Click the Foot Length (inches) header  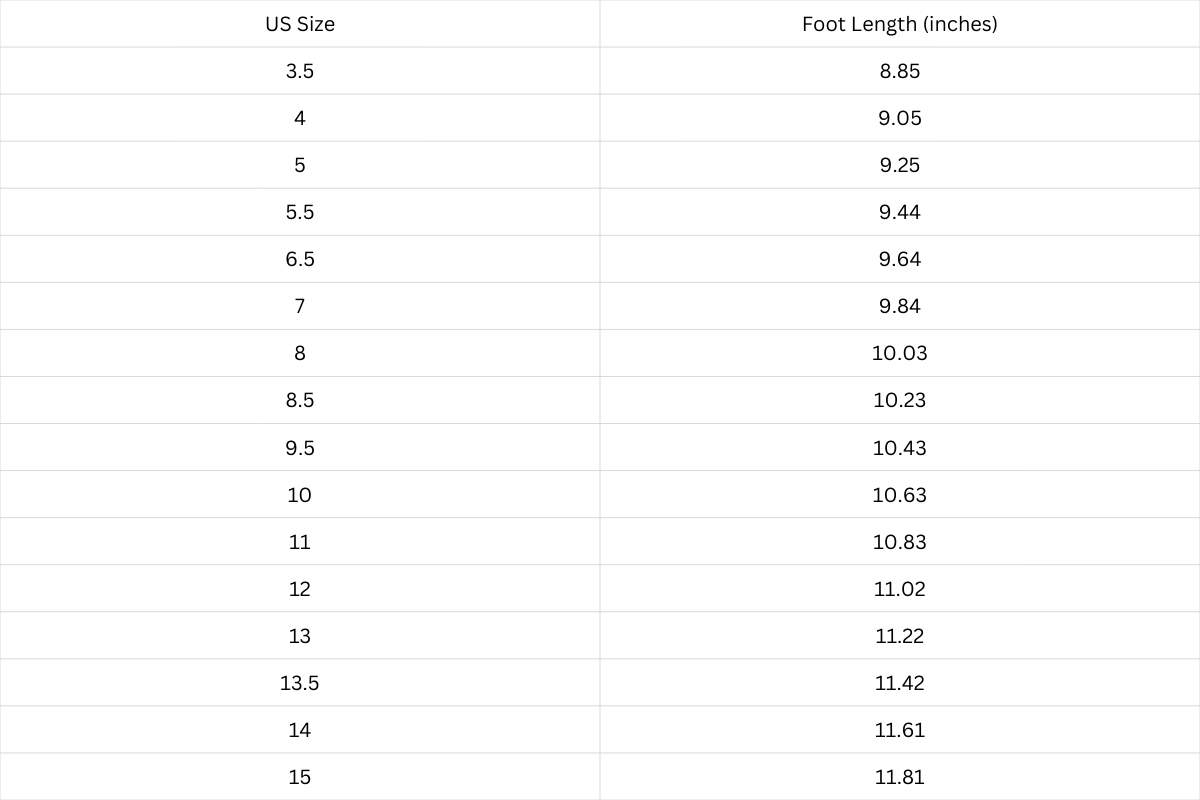click(x=899, y=24)
